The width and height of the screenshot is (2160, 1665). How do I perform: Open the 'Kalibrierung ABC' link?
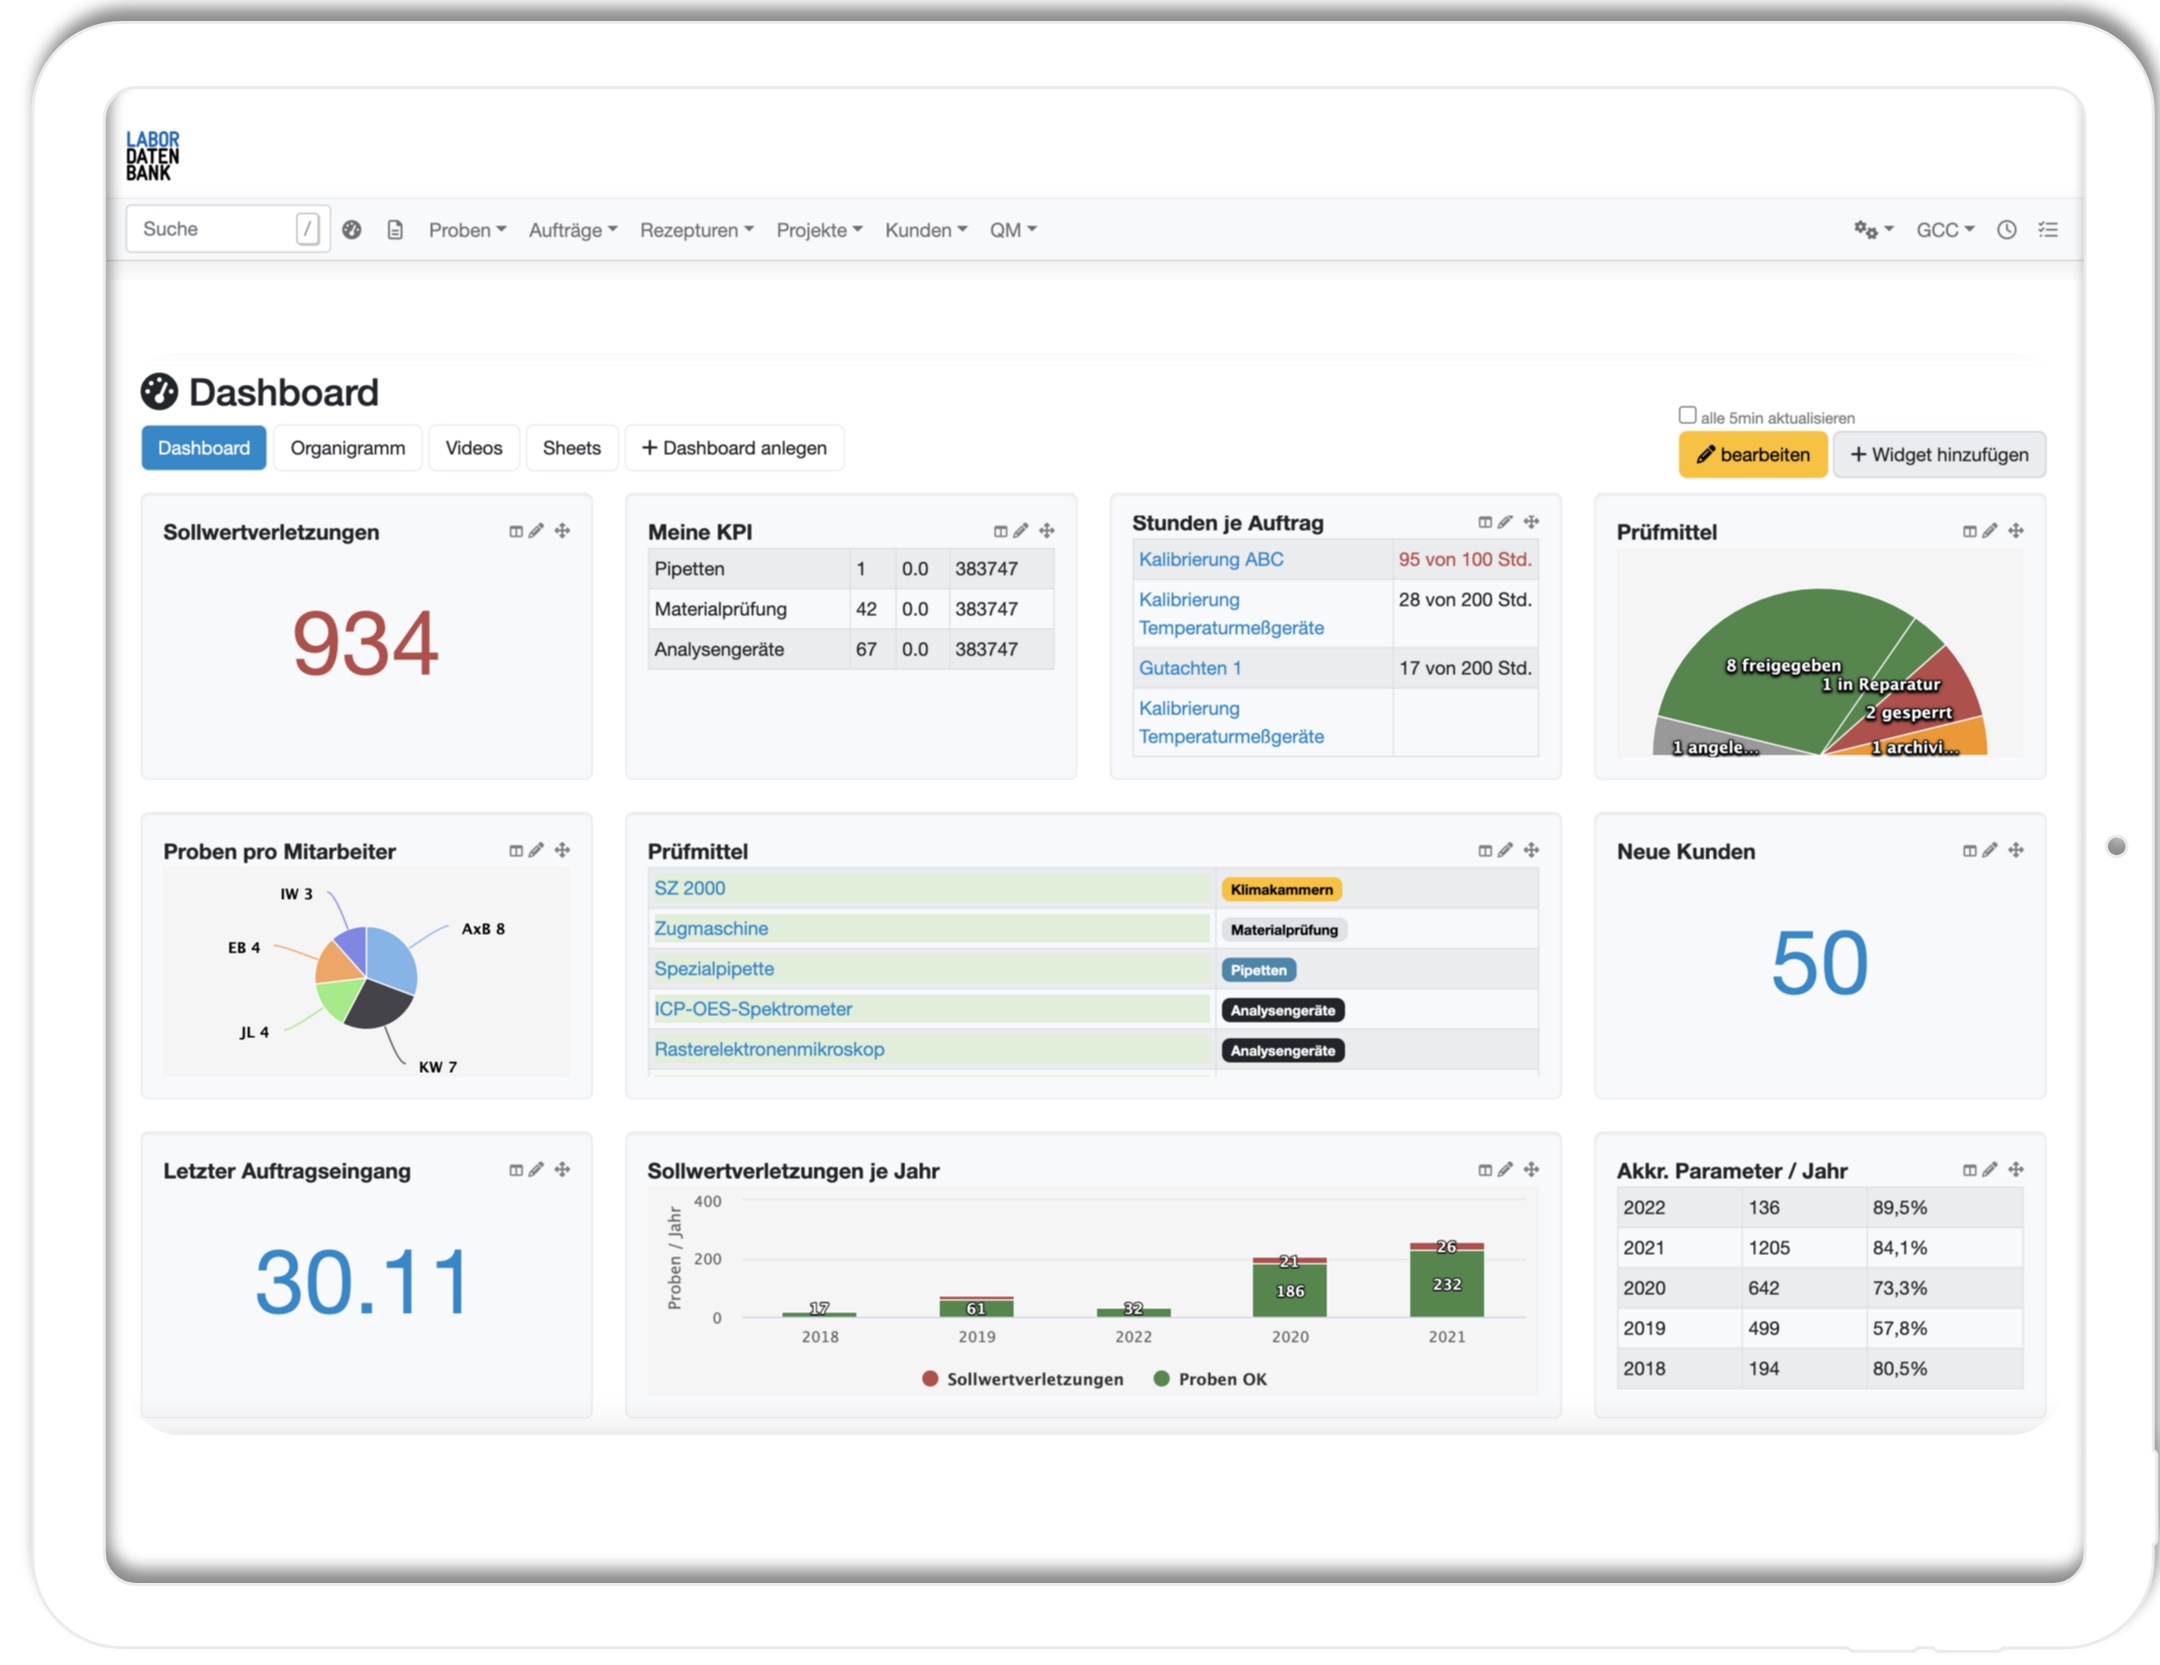[1211, 559]
